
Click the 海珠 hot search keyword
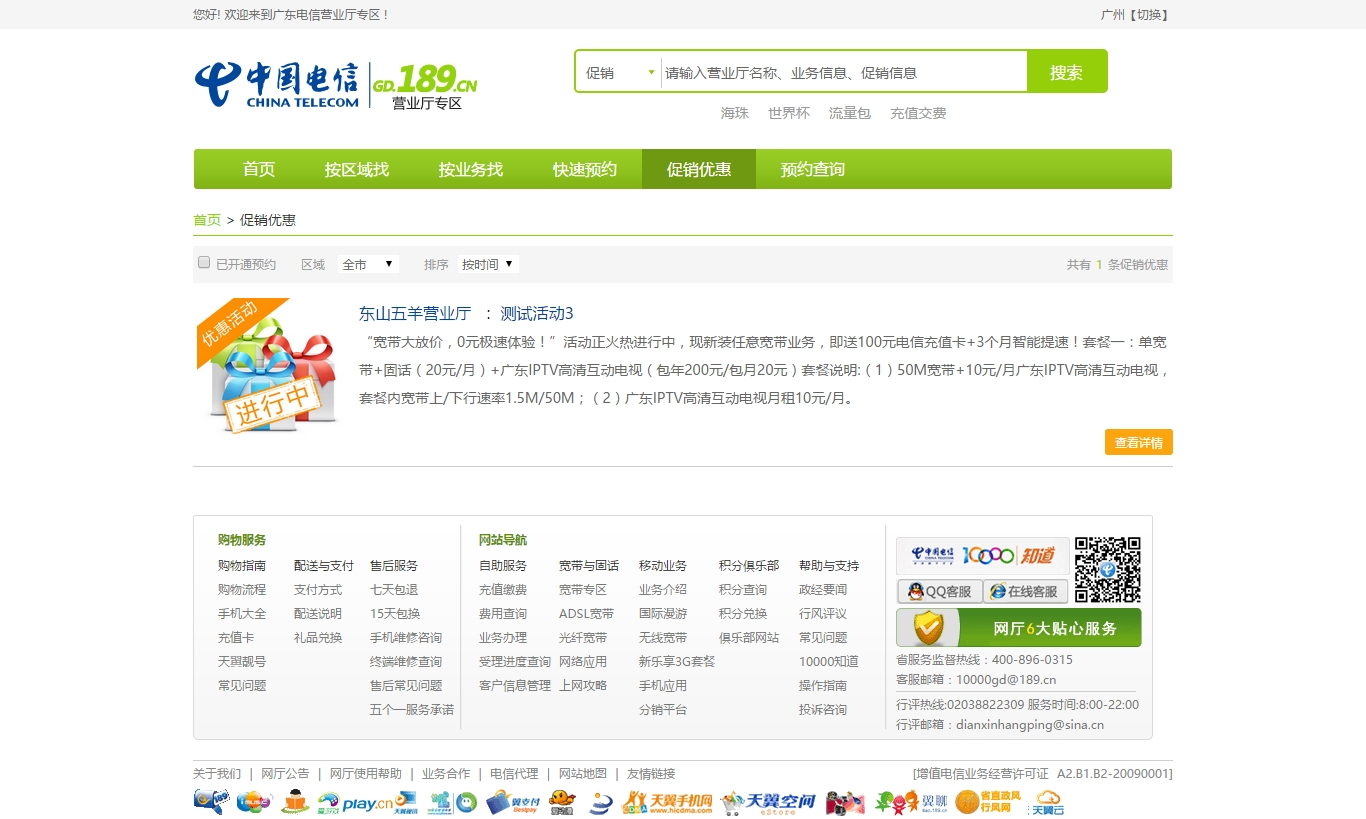tap(735, 113)
